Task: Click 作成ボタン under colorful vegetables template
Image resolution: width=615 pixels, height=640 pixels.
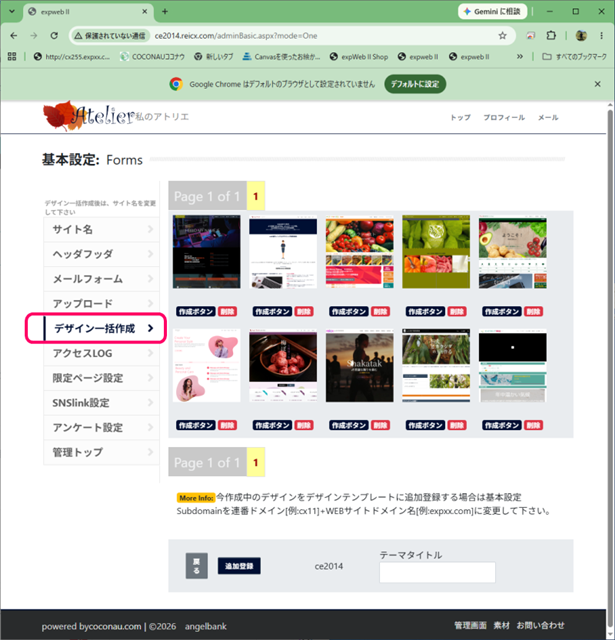Action: pyautogui.click(x=349, y=312)
